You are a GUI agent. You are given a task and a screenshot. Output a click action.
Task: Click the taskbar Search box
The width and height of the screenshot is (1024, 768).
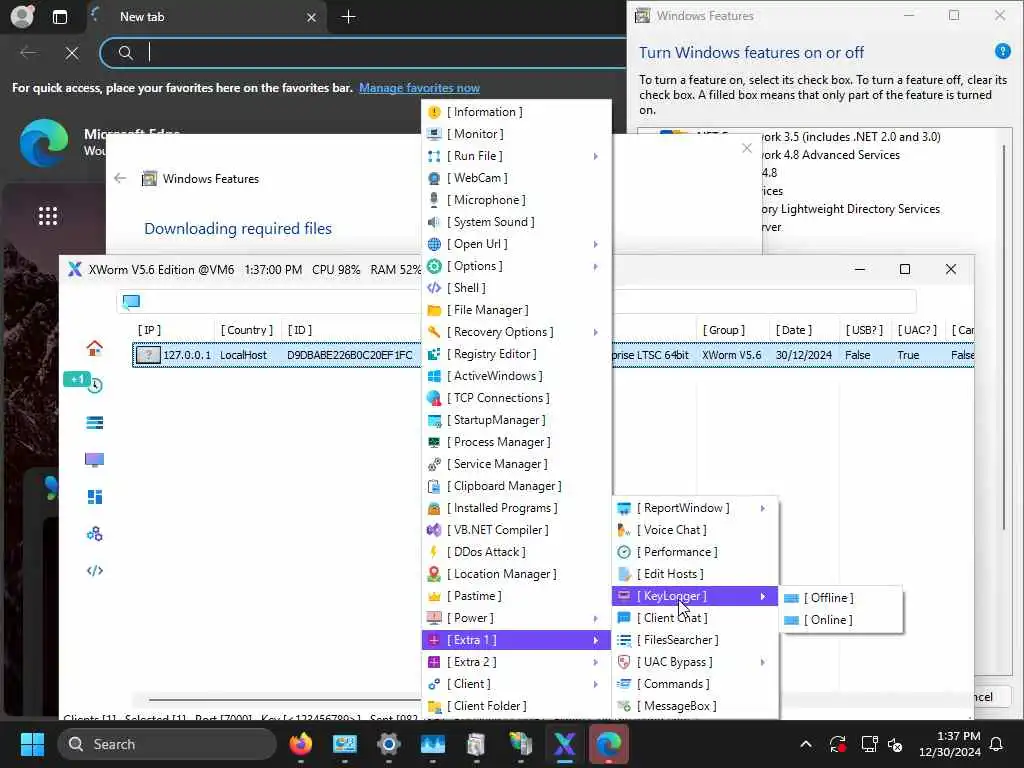pyautogui.click(x=167, y=744)
